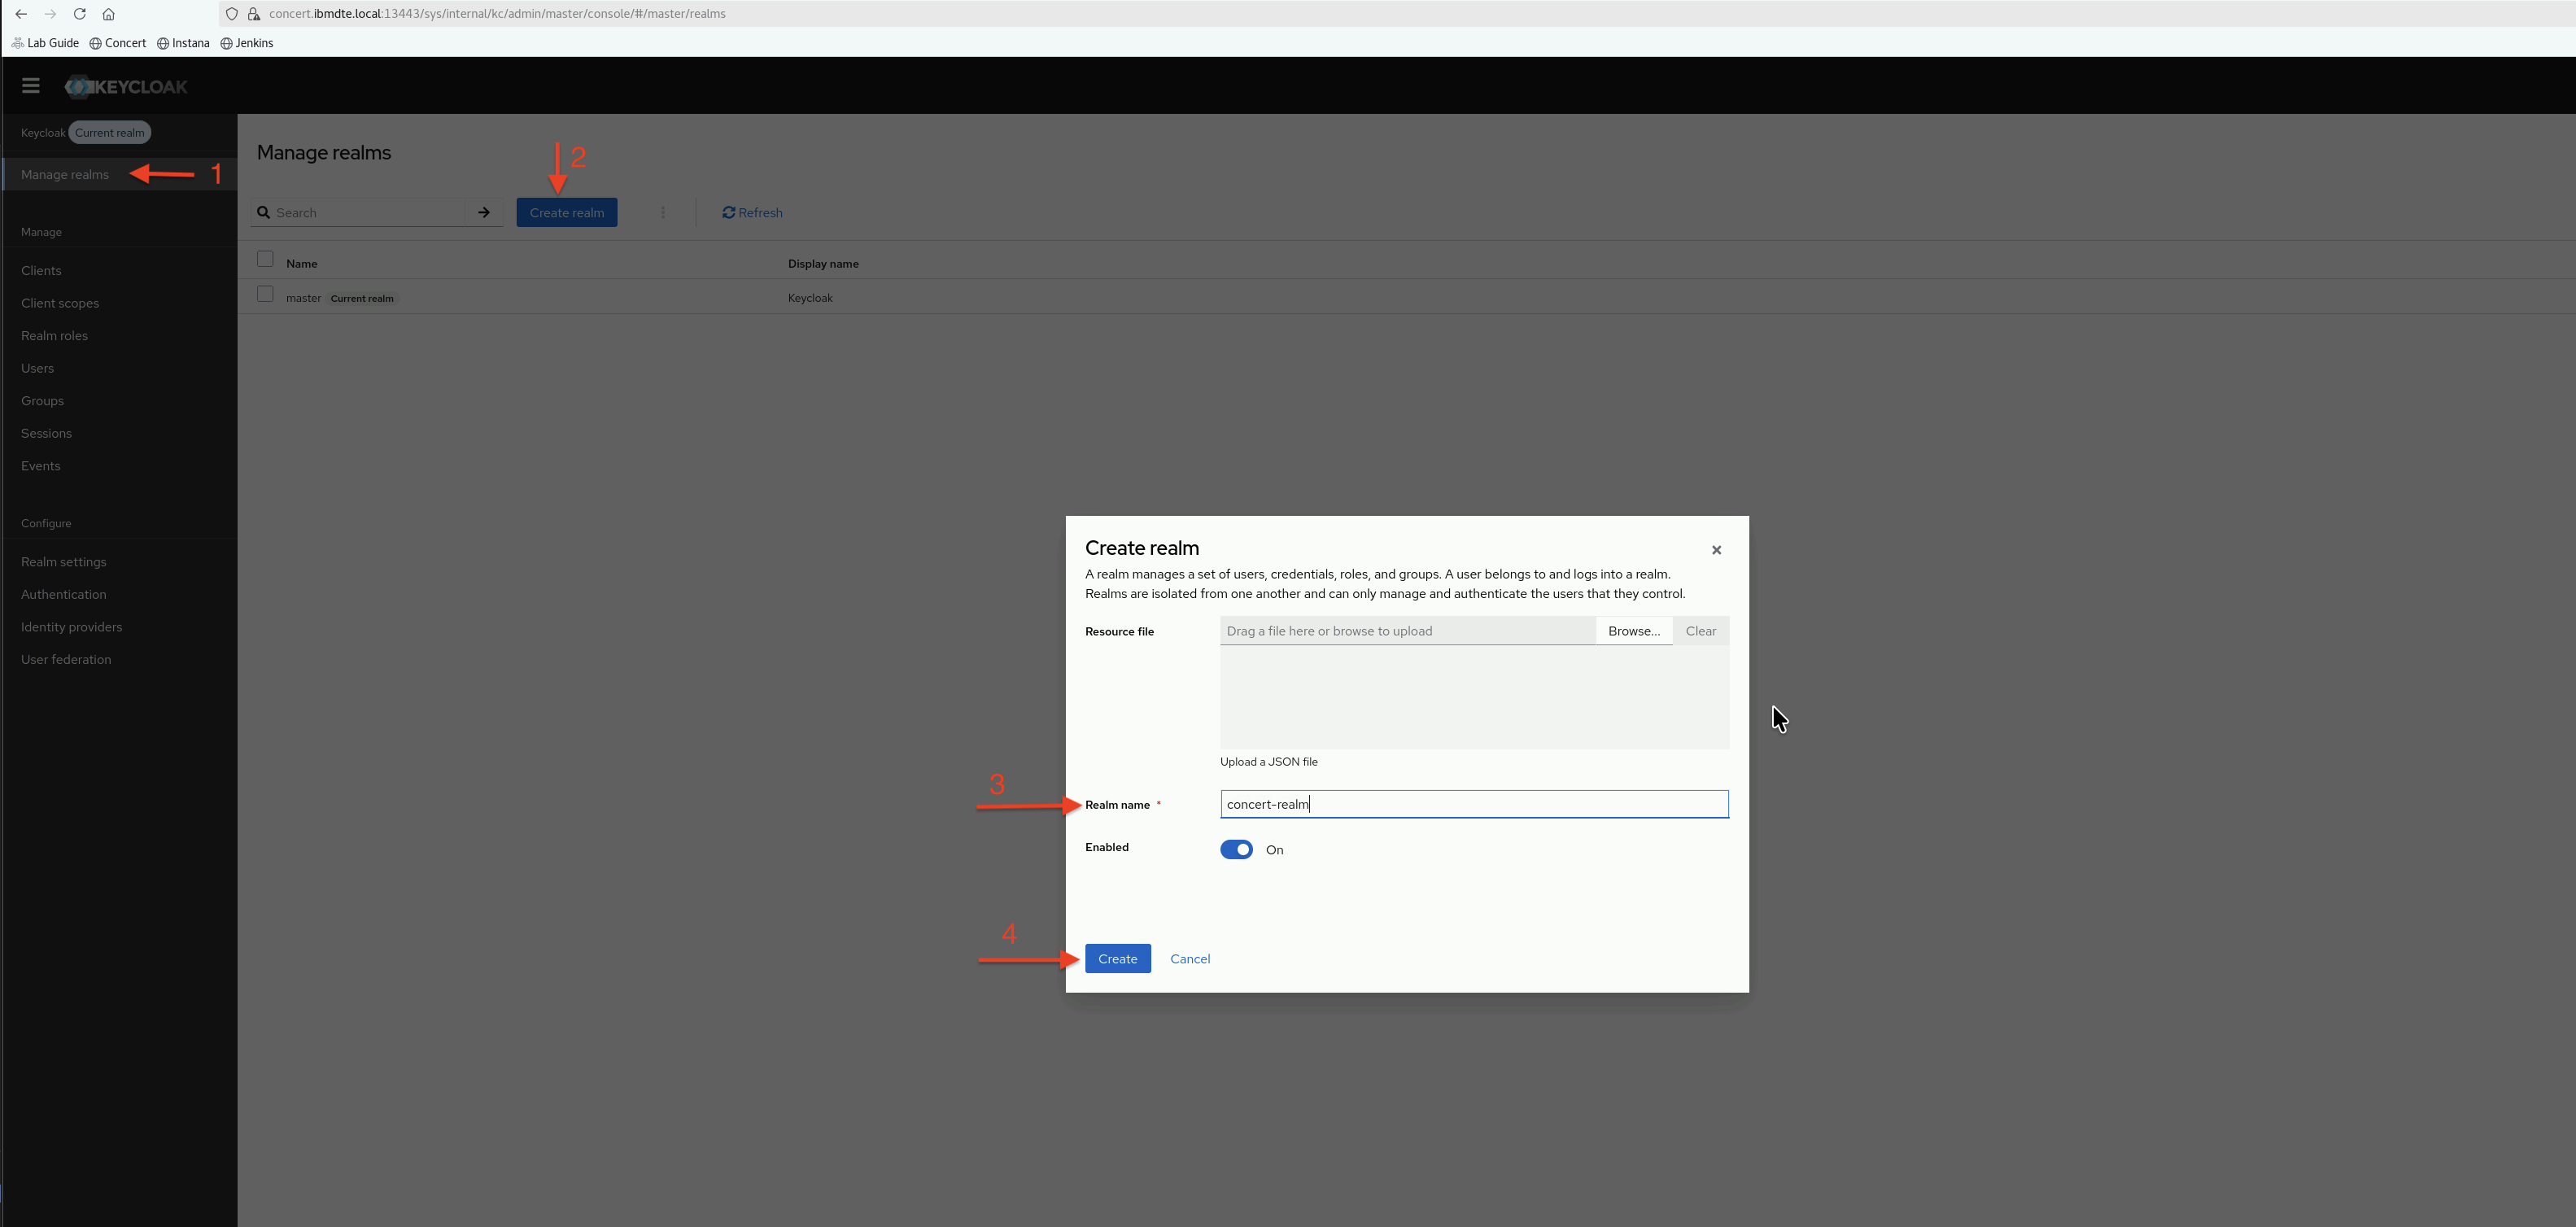Click the shield tracking protection icon
This screenshot has width=2576, height=1227.
pos(232,14)
